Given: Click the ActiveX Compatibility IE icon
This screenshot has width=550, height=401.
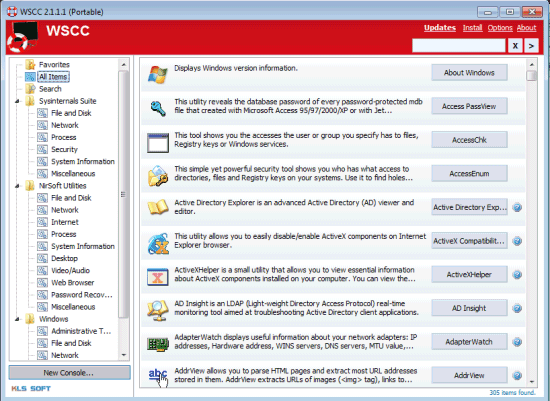Looking at the screenshot, I should [x=158, y=243].
